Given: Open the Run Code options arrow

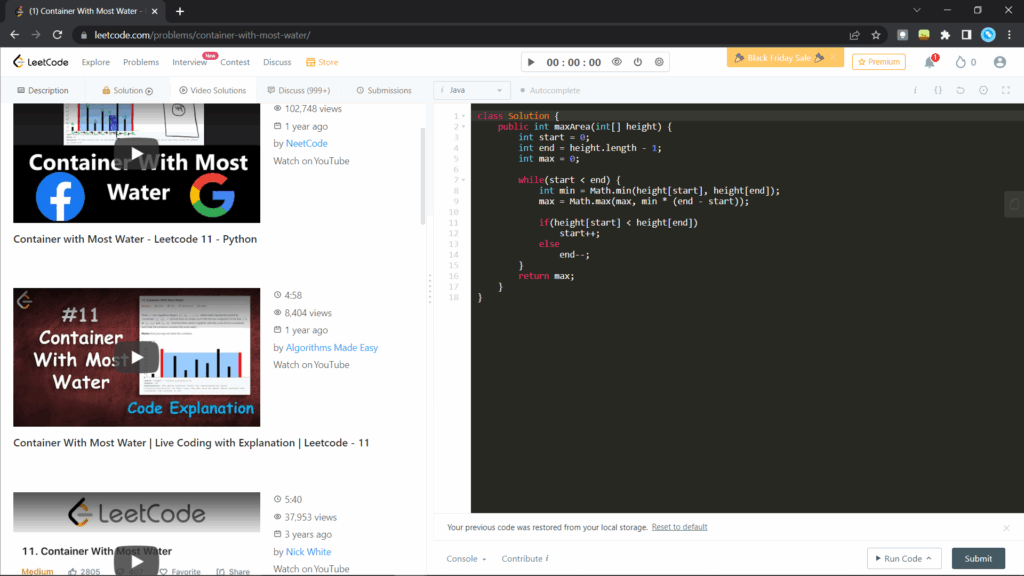Looking at the screenshot, I should [929, 558].
